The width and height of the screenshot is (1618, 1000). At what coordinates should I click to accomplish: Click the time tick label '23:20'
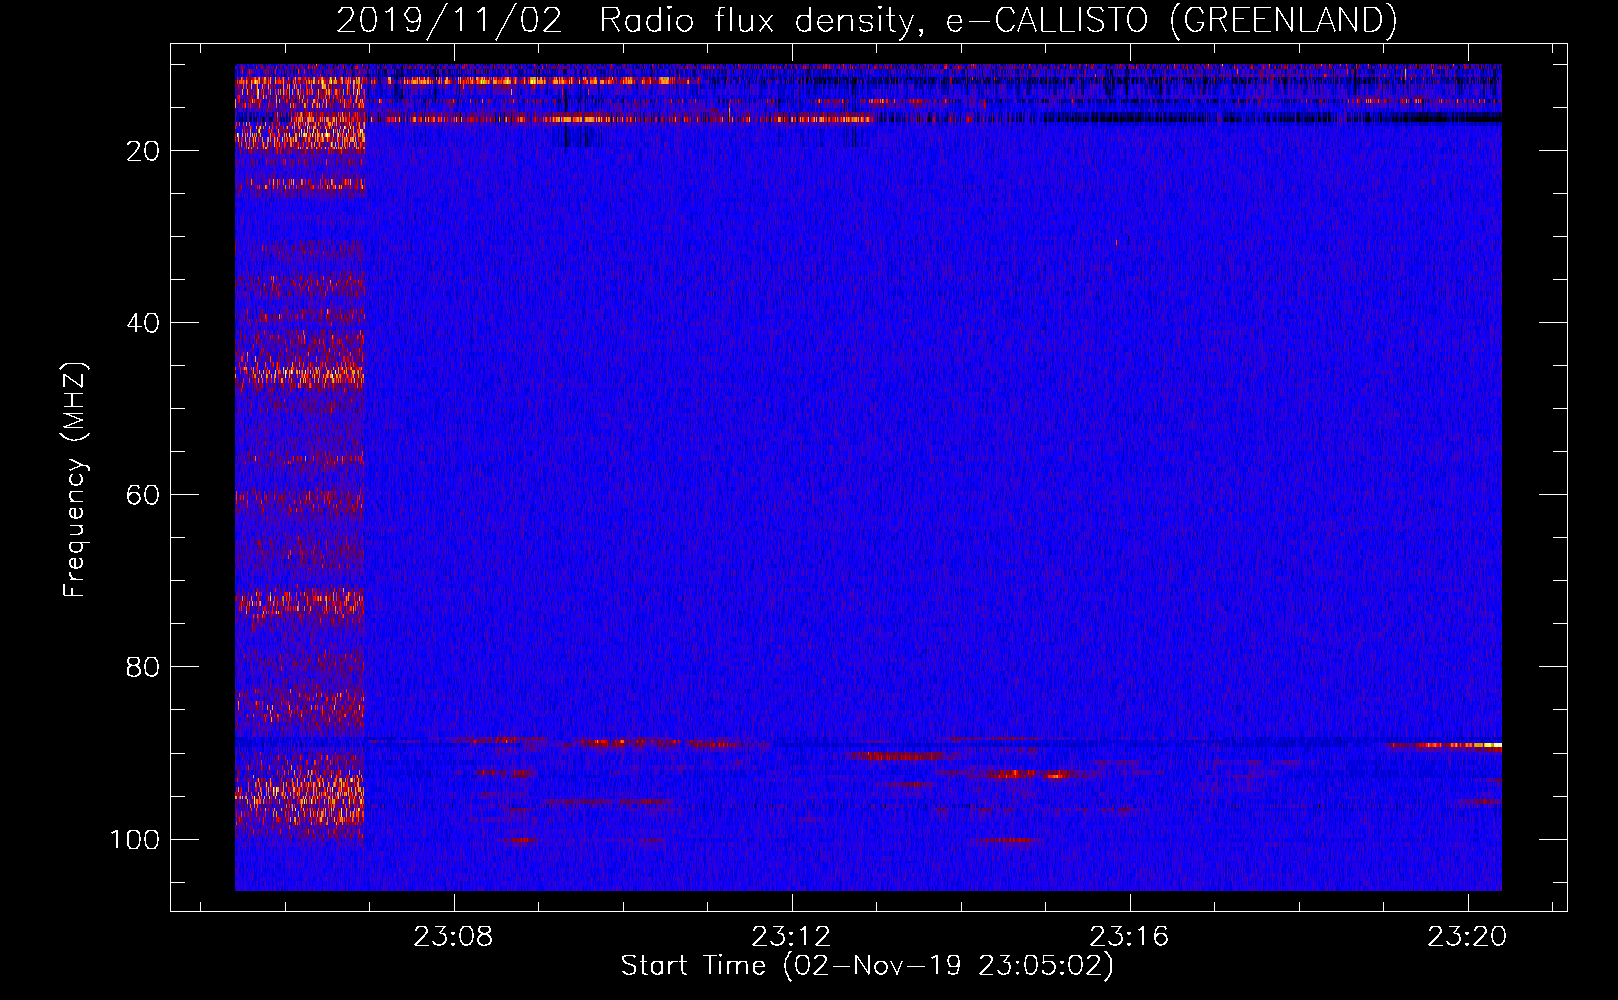click(1467, 937)
